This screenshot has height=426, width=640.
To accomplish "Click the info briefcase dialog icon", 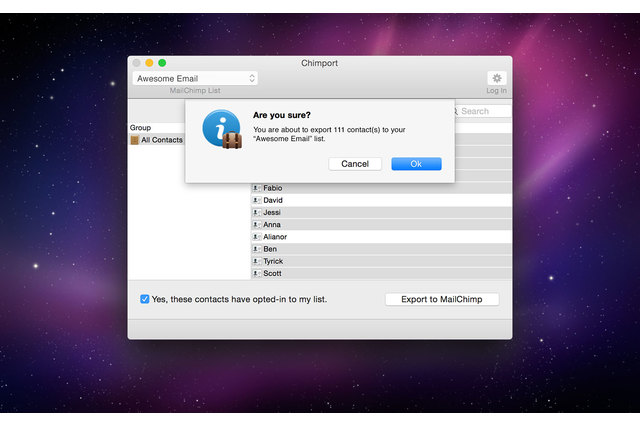I will [x=222, y=129].
